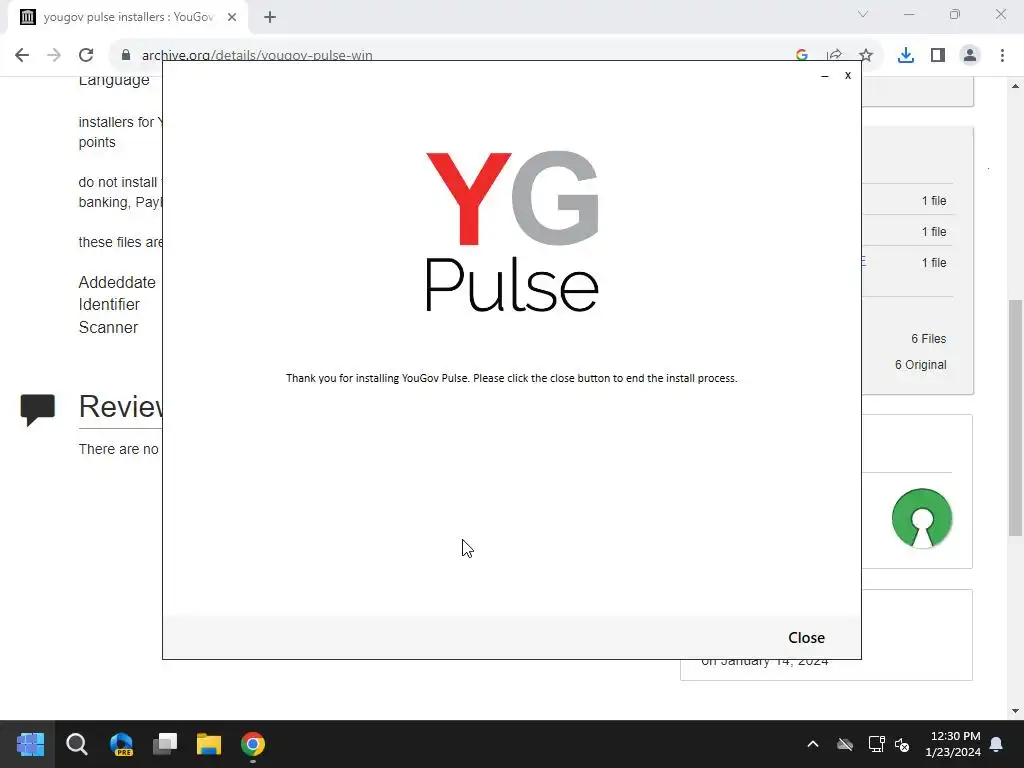1024x768 pixels.
Task: Minimize the YouGov Pulse installer dialog
Action: [x=825, y=76]
